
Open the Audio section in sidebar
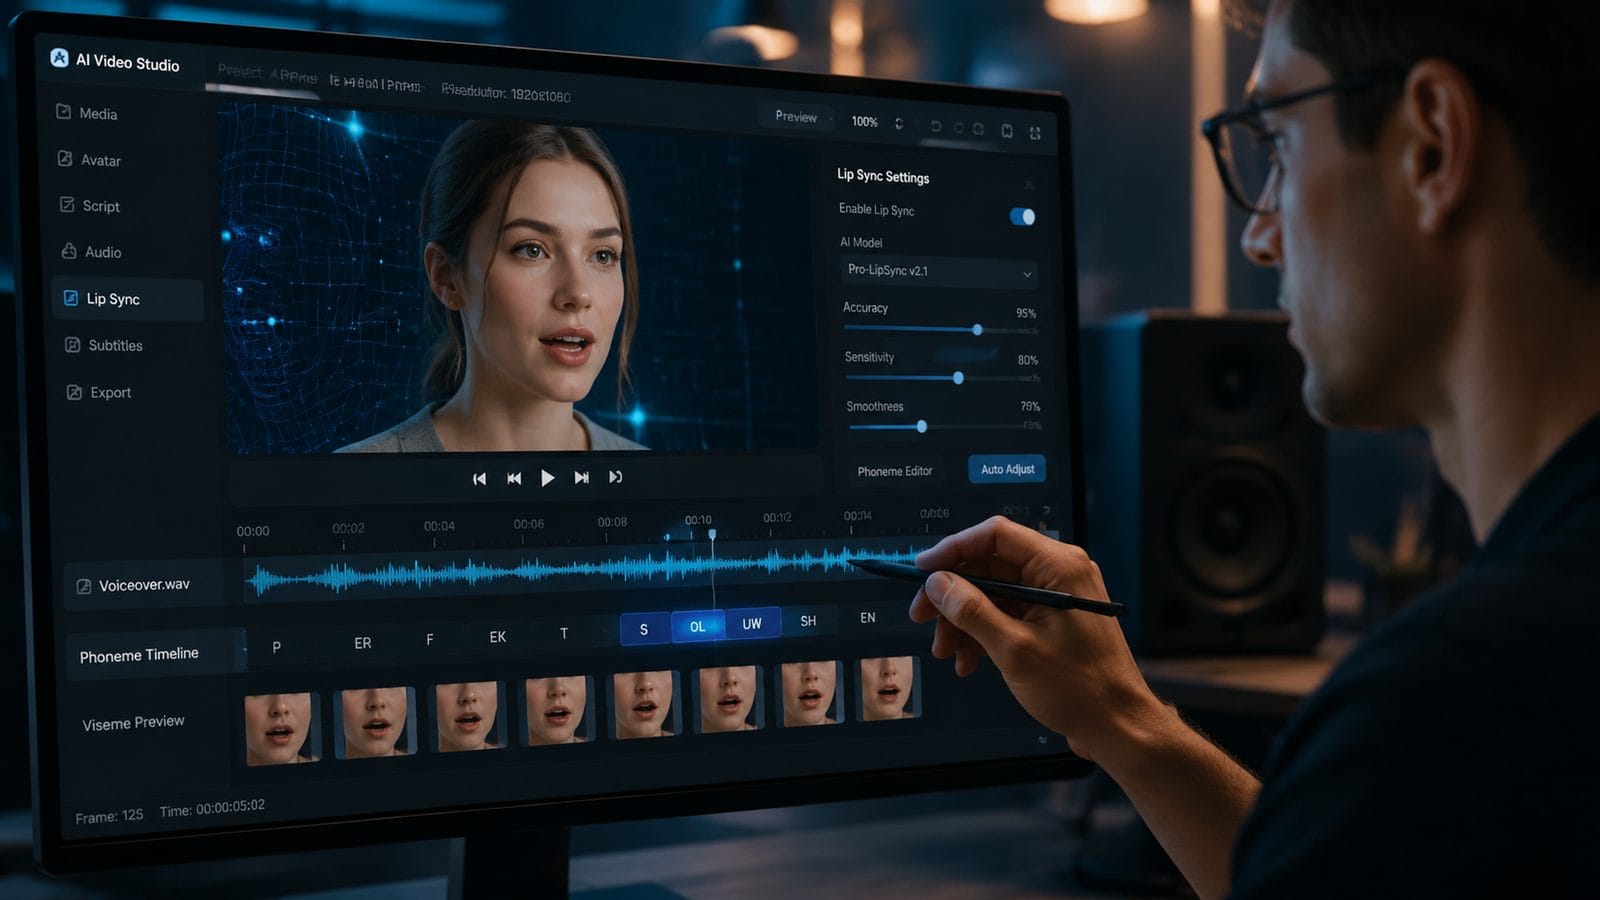(x=91, y=251)
